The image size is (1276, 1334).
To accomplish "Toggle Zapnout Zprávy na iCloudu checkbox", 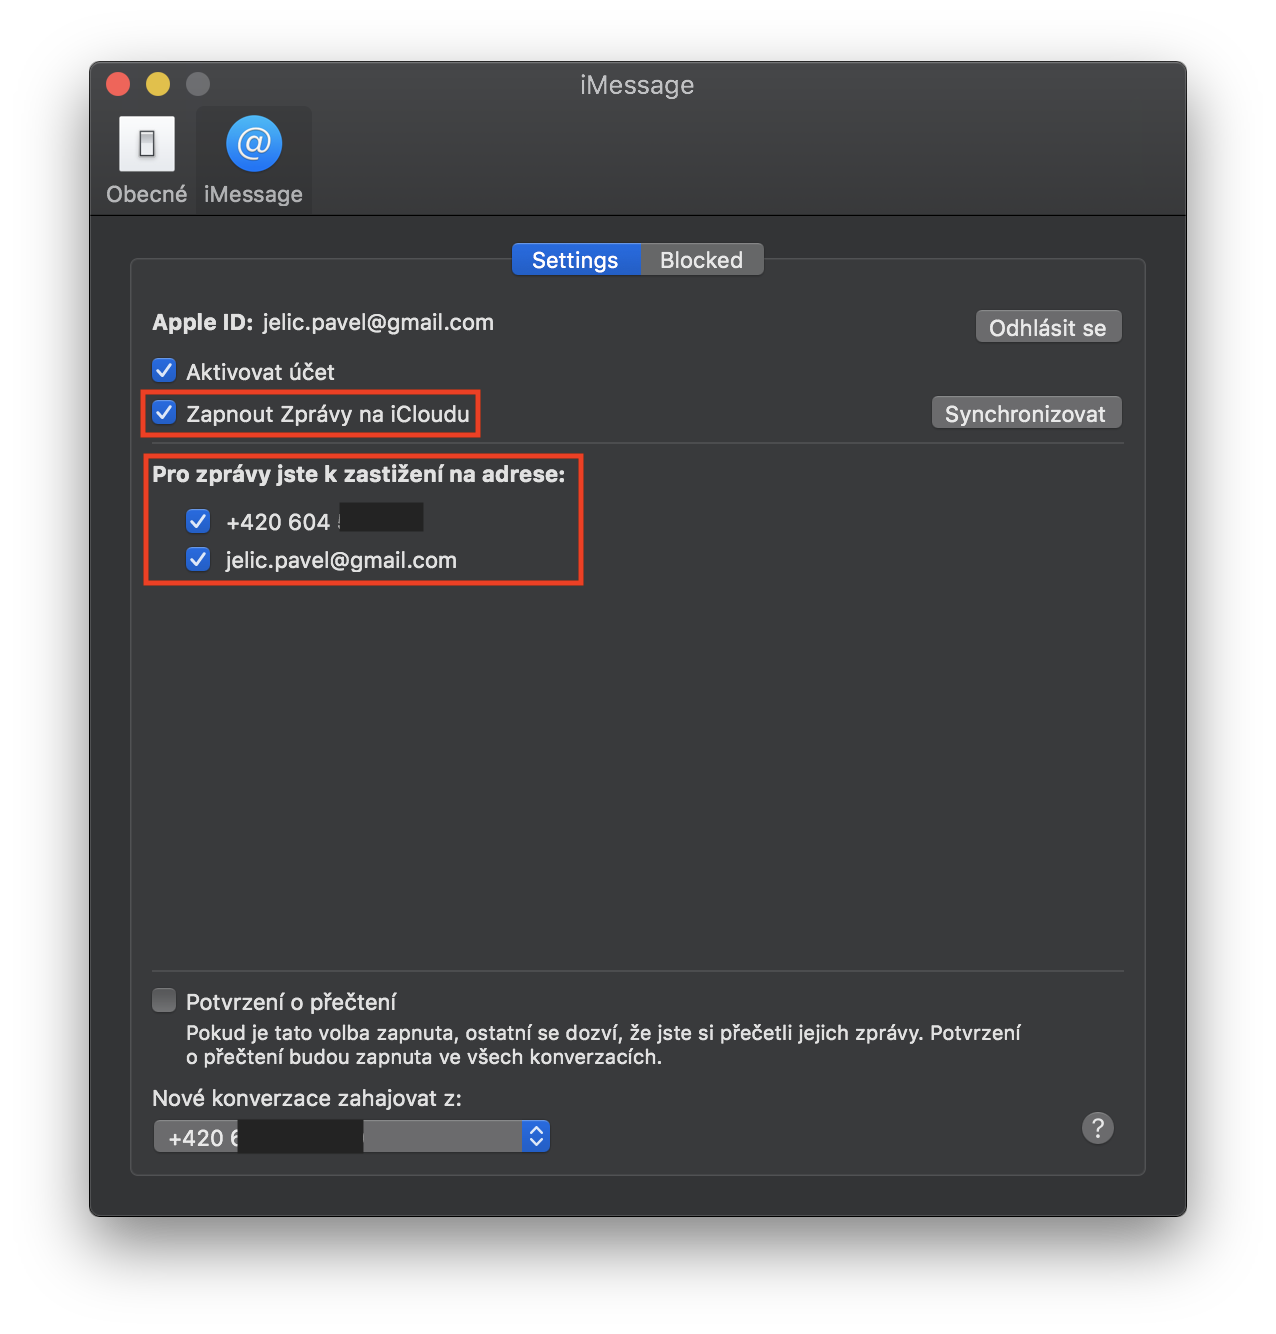I will point(164,413).
